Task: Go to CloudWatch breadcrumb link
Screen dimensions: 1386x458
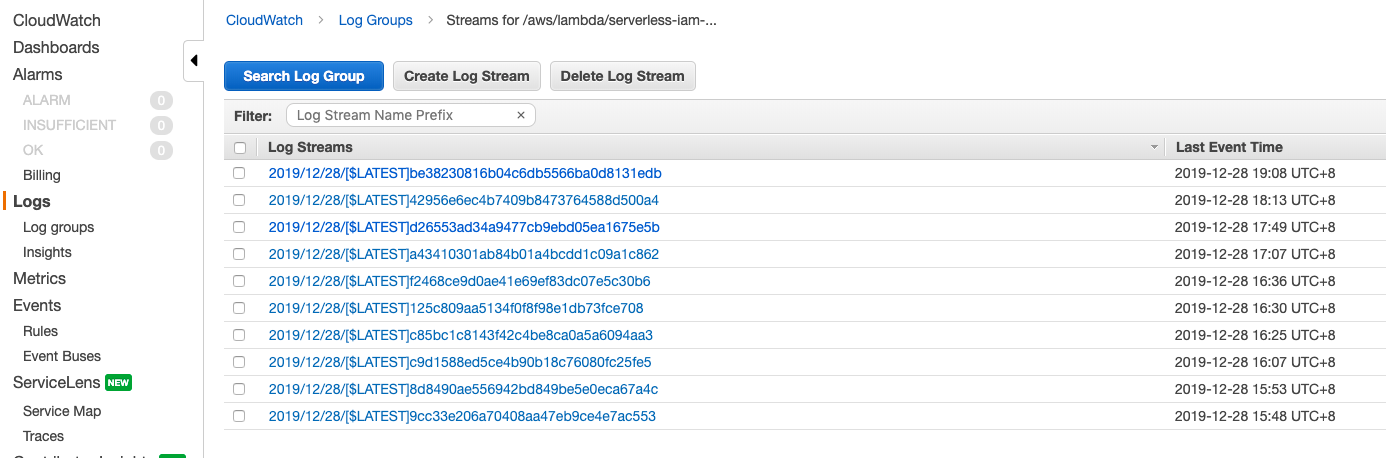Action: (x=264, y=20)
